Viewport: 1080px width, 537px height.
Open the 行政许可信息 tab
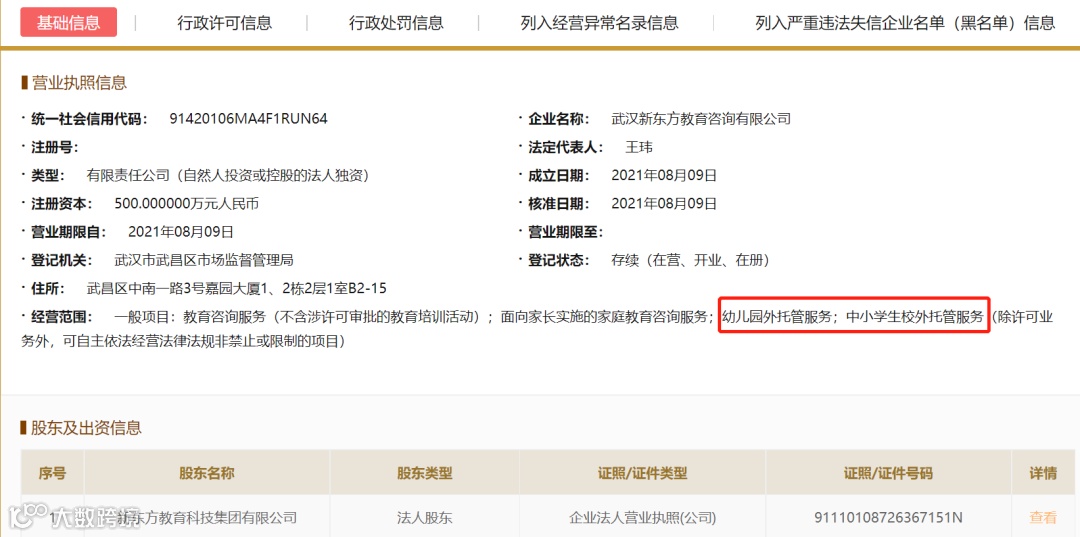pos(225,23)
